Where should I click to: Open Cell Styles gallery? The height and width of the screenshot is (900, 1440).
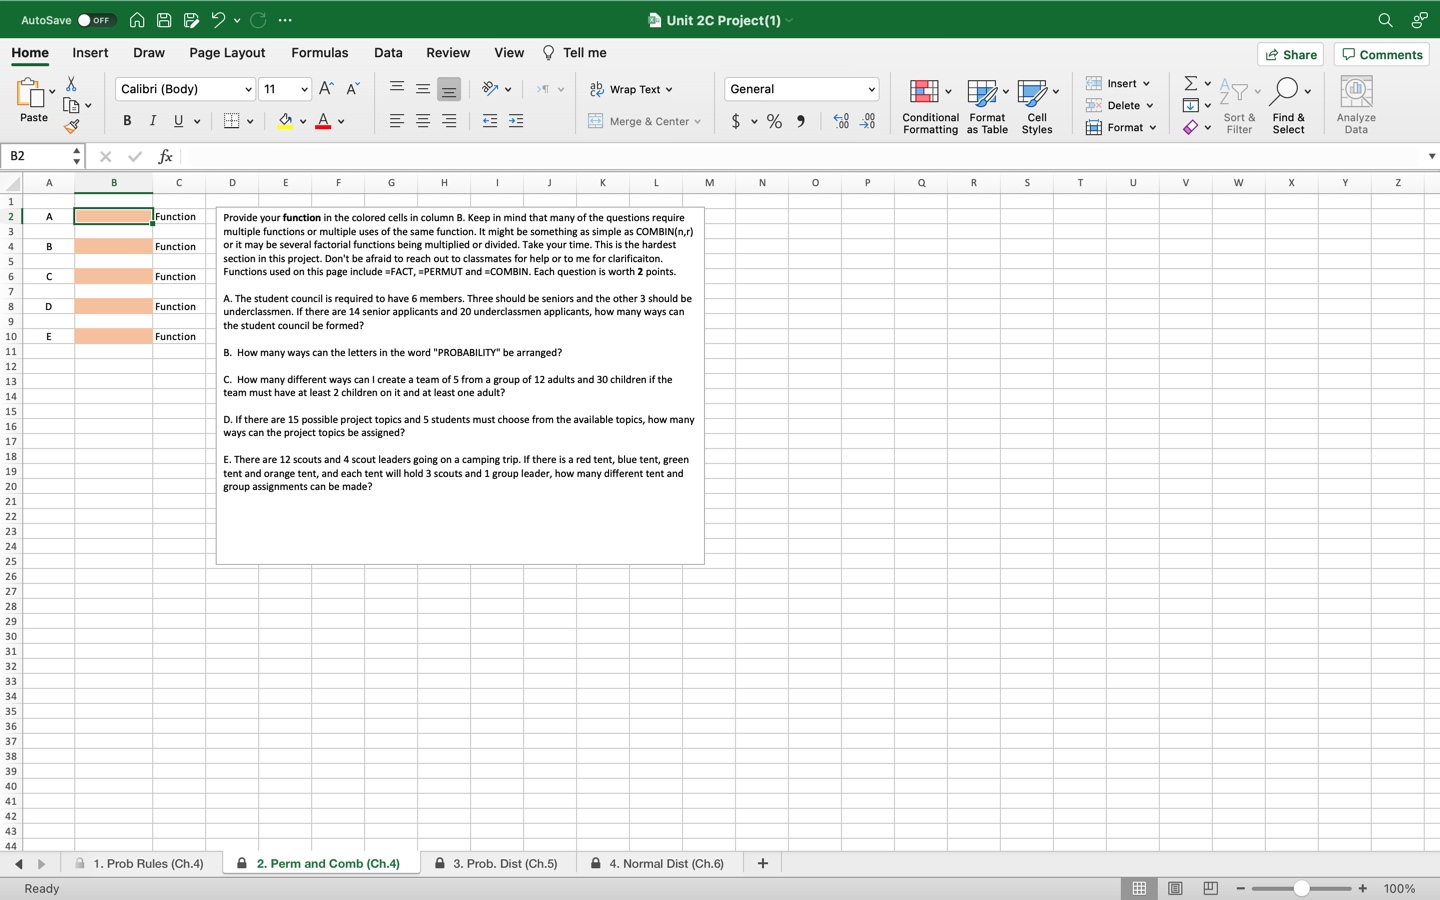(x=1037, y=106)
